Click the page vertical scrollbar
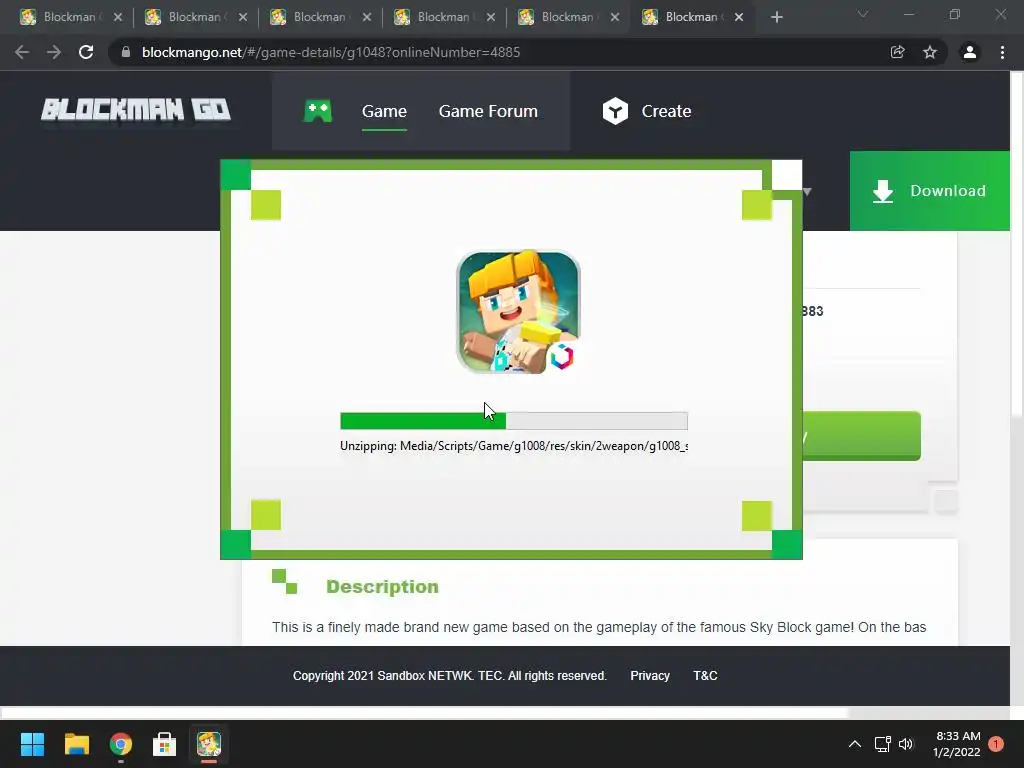The height and width of the screenshot is (768, 1024). (x=1017, y=242)
